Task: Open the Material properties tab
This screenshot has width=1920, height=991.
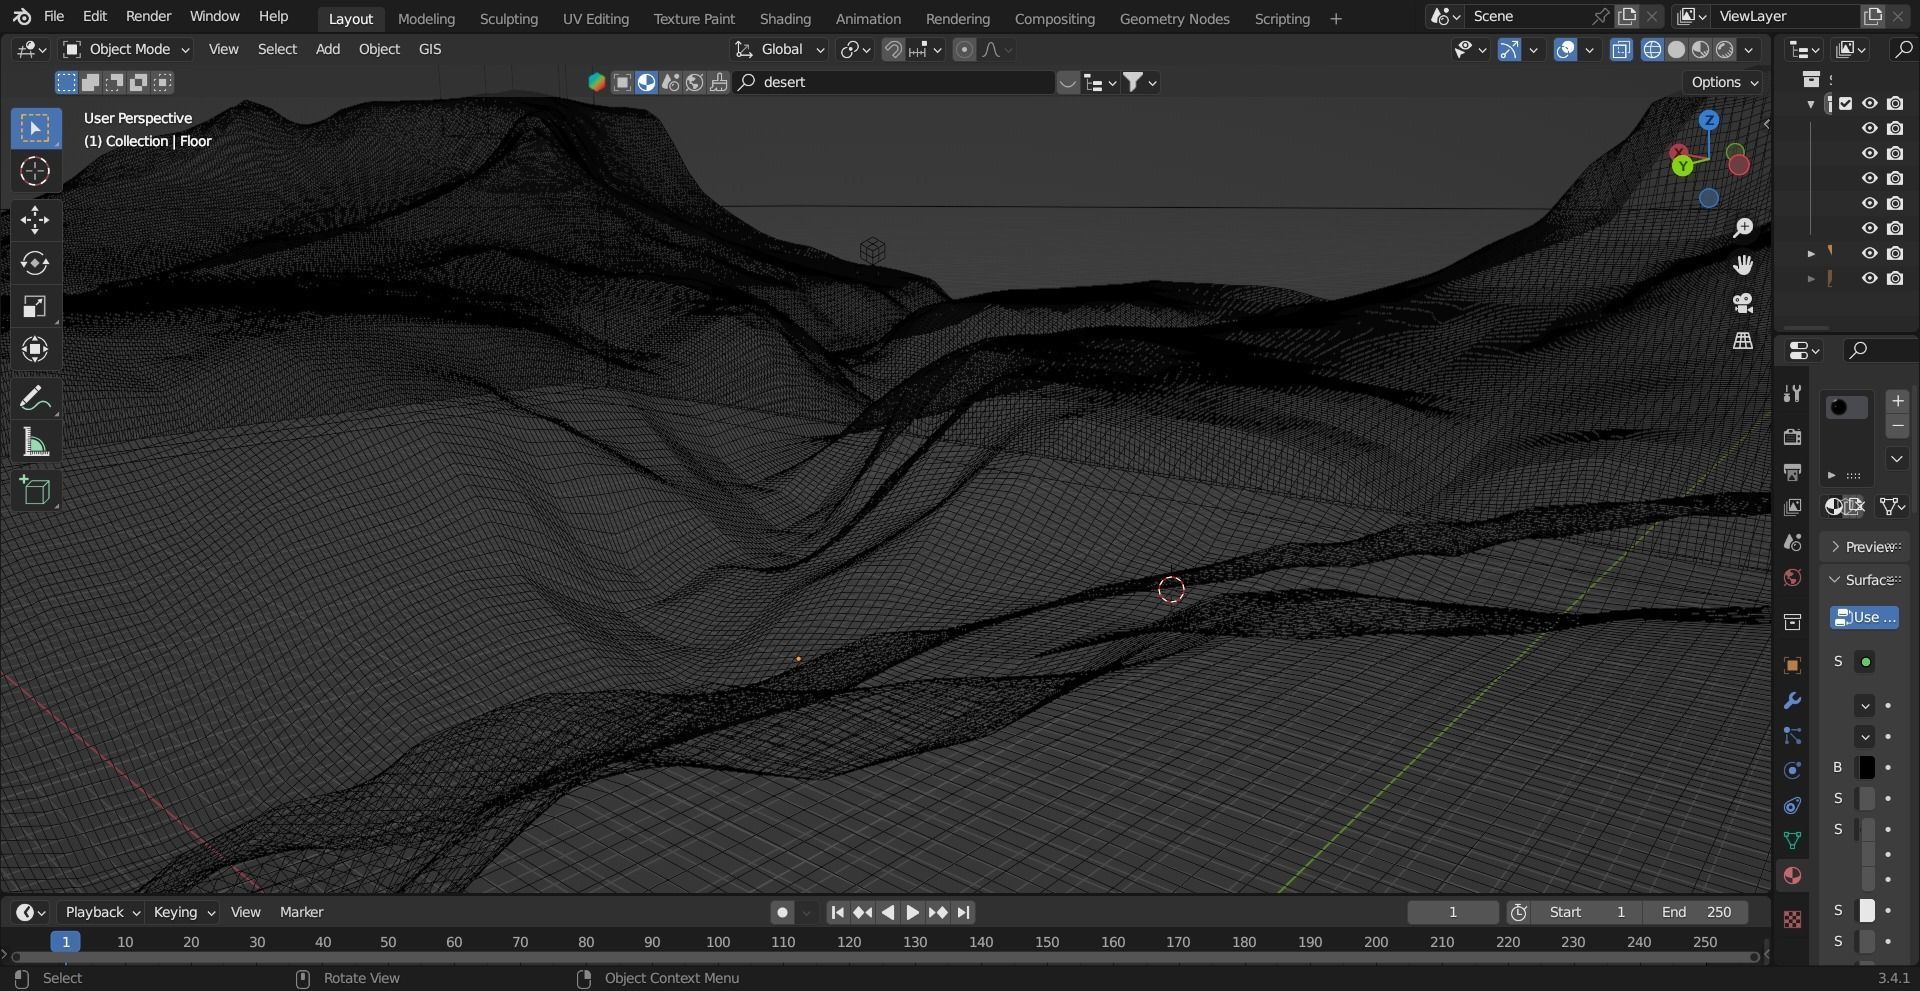Action: [1792, 876]
